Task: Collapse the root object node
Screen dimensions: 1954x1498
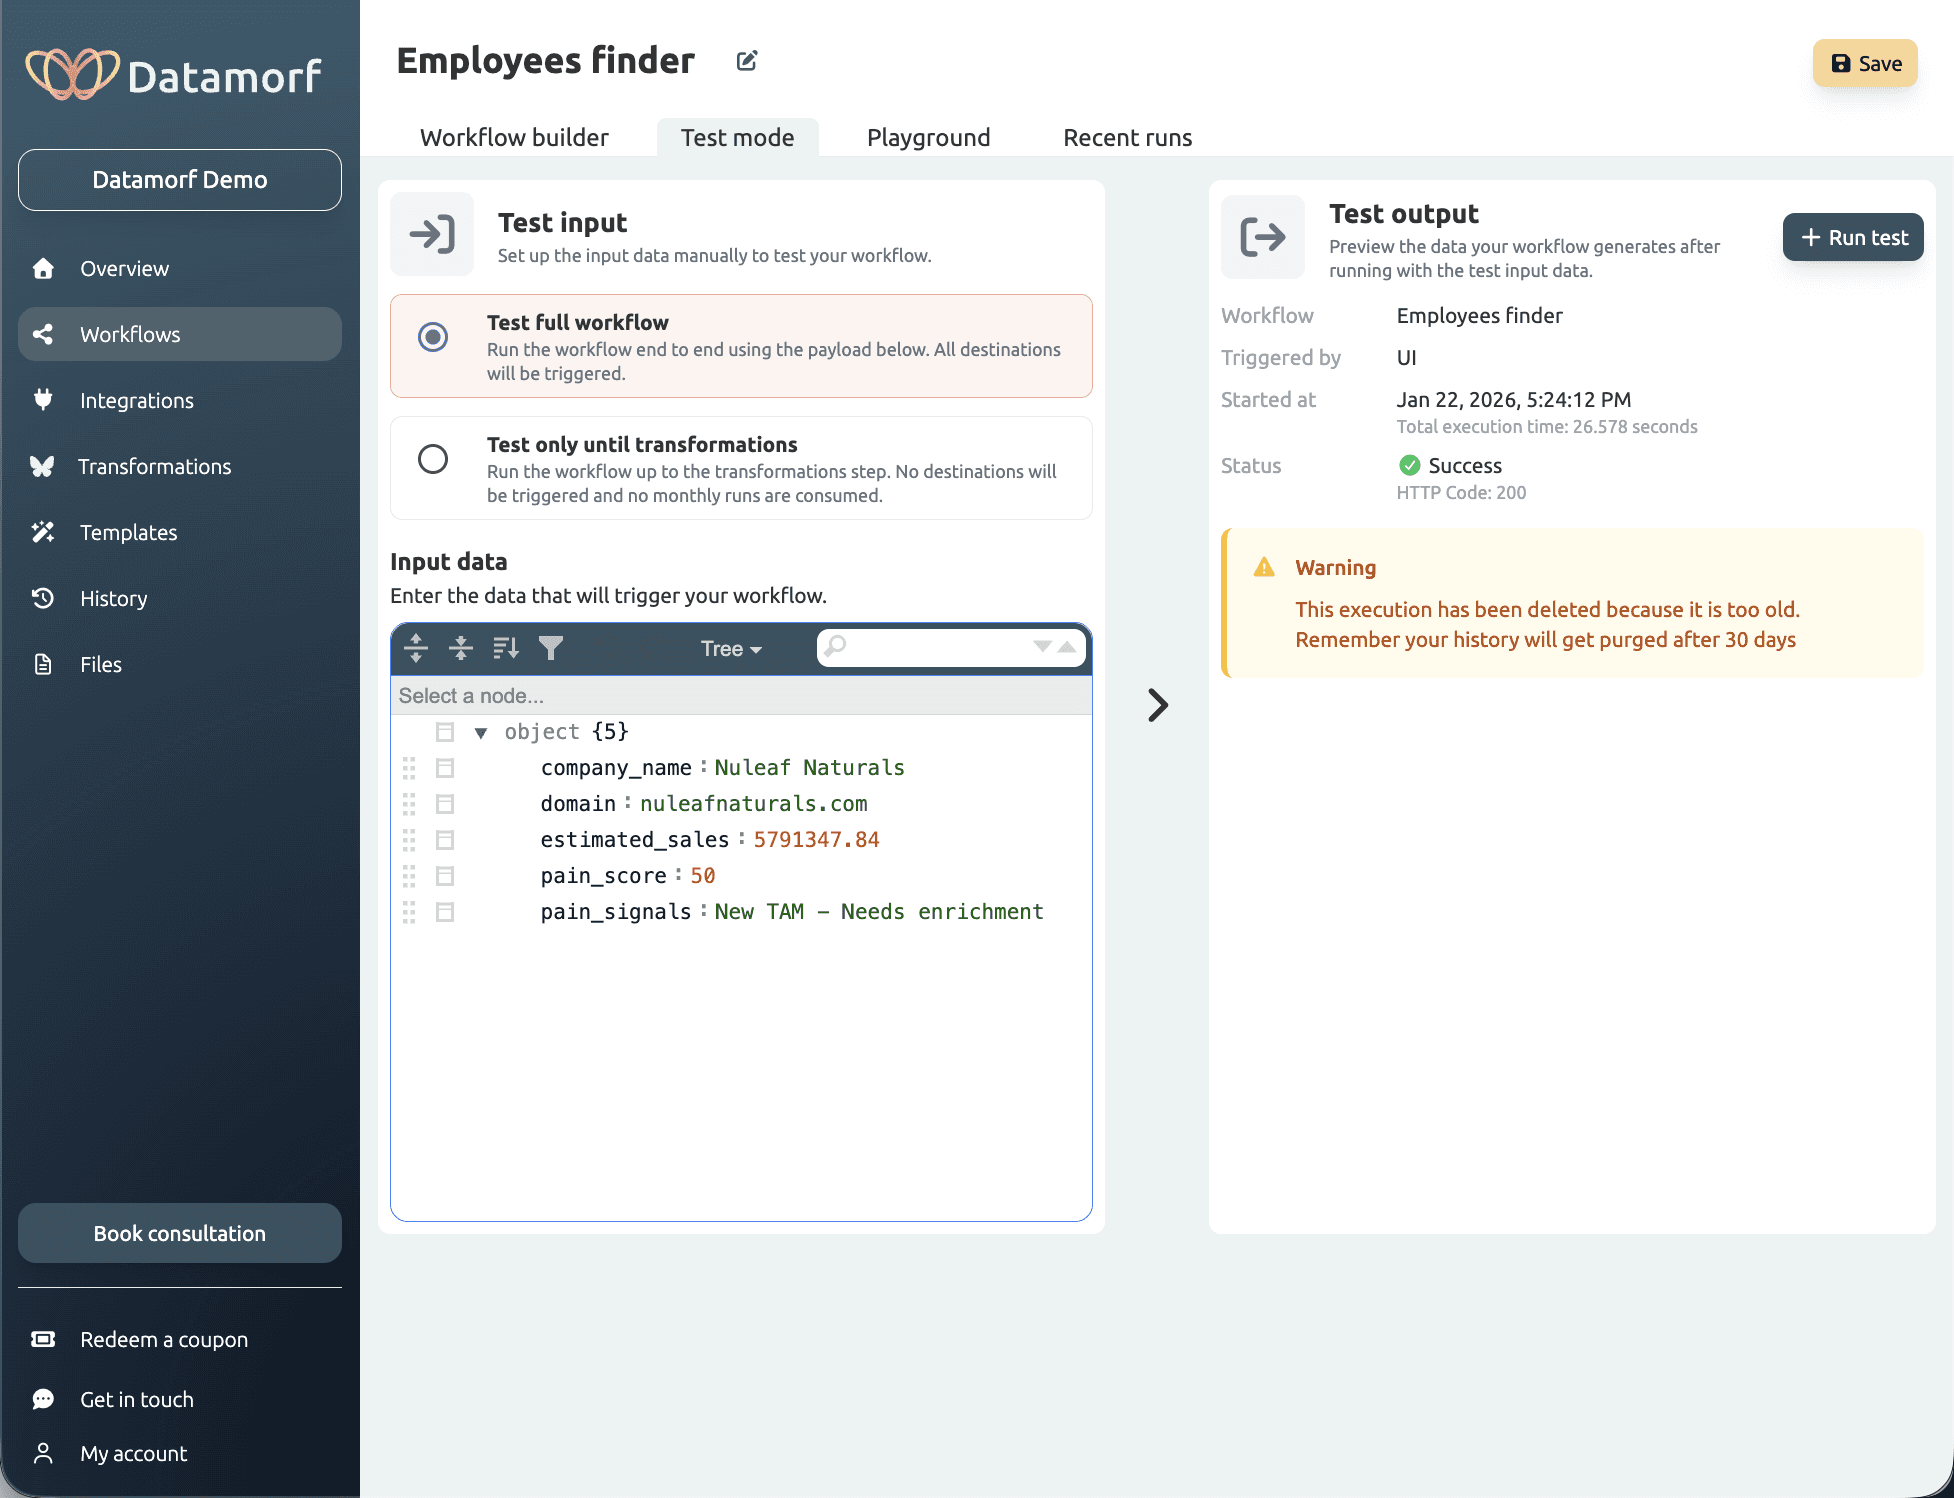Action: point(481,733)
